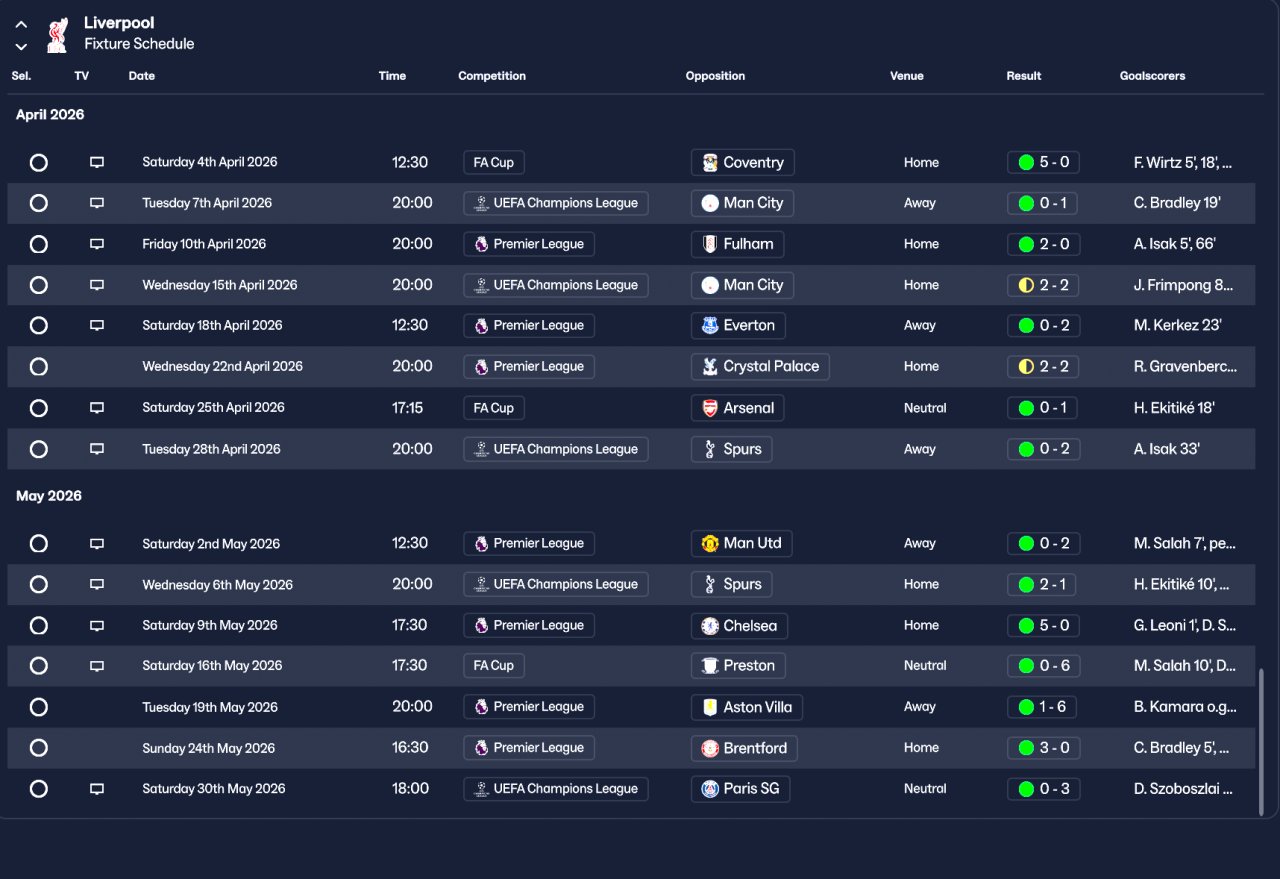Viewport: 1280px width, 879px height.
Task: Click the down chevron beside Liverpool crest
Action: (x=21, y=46)
